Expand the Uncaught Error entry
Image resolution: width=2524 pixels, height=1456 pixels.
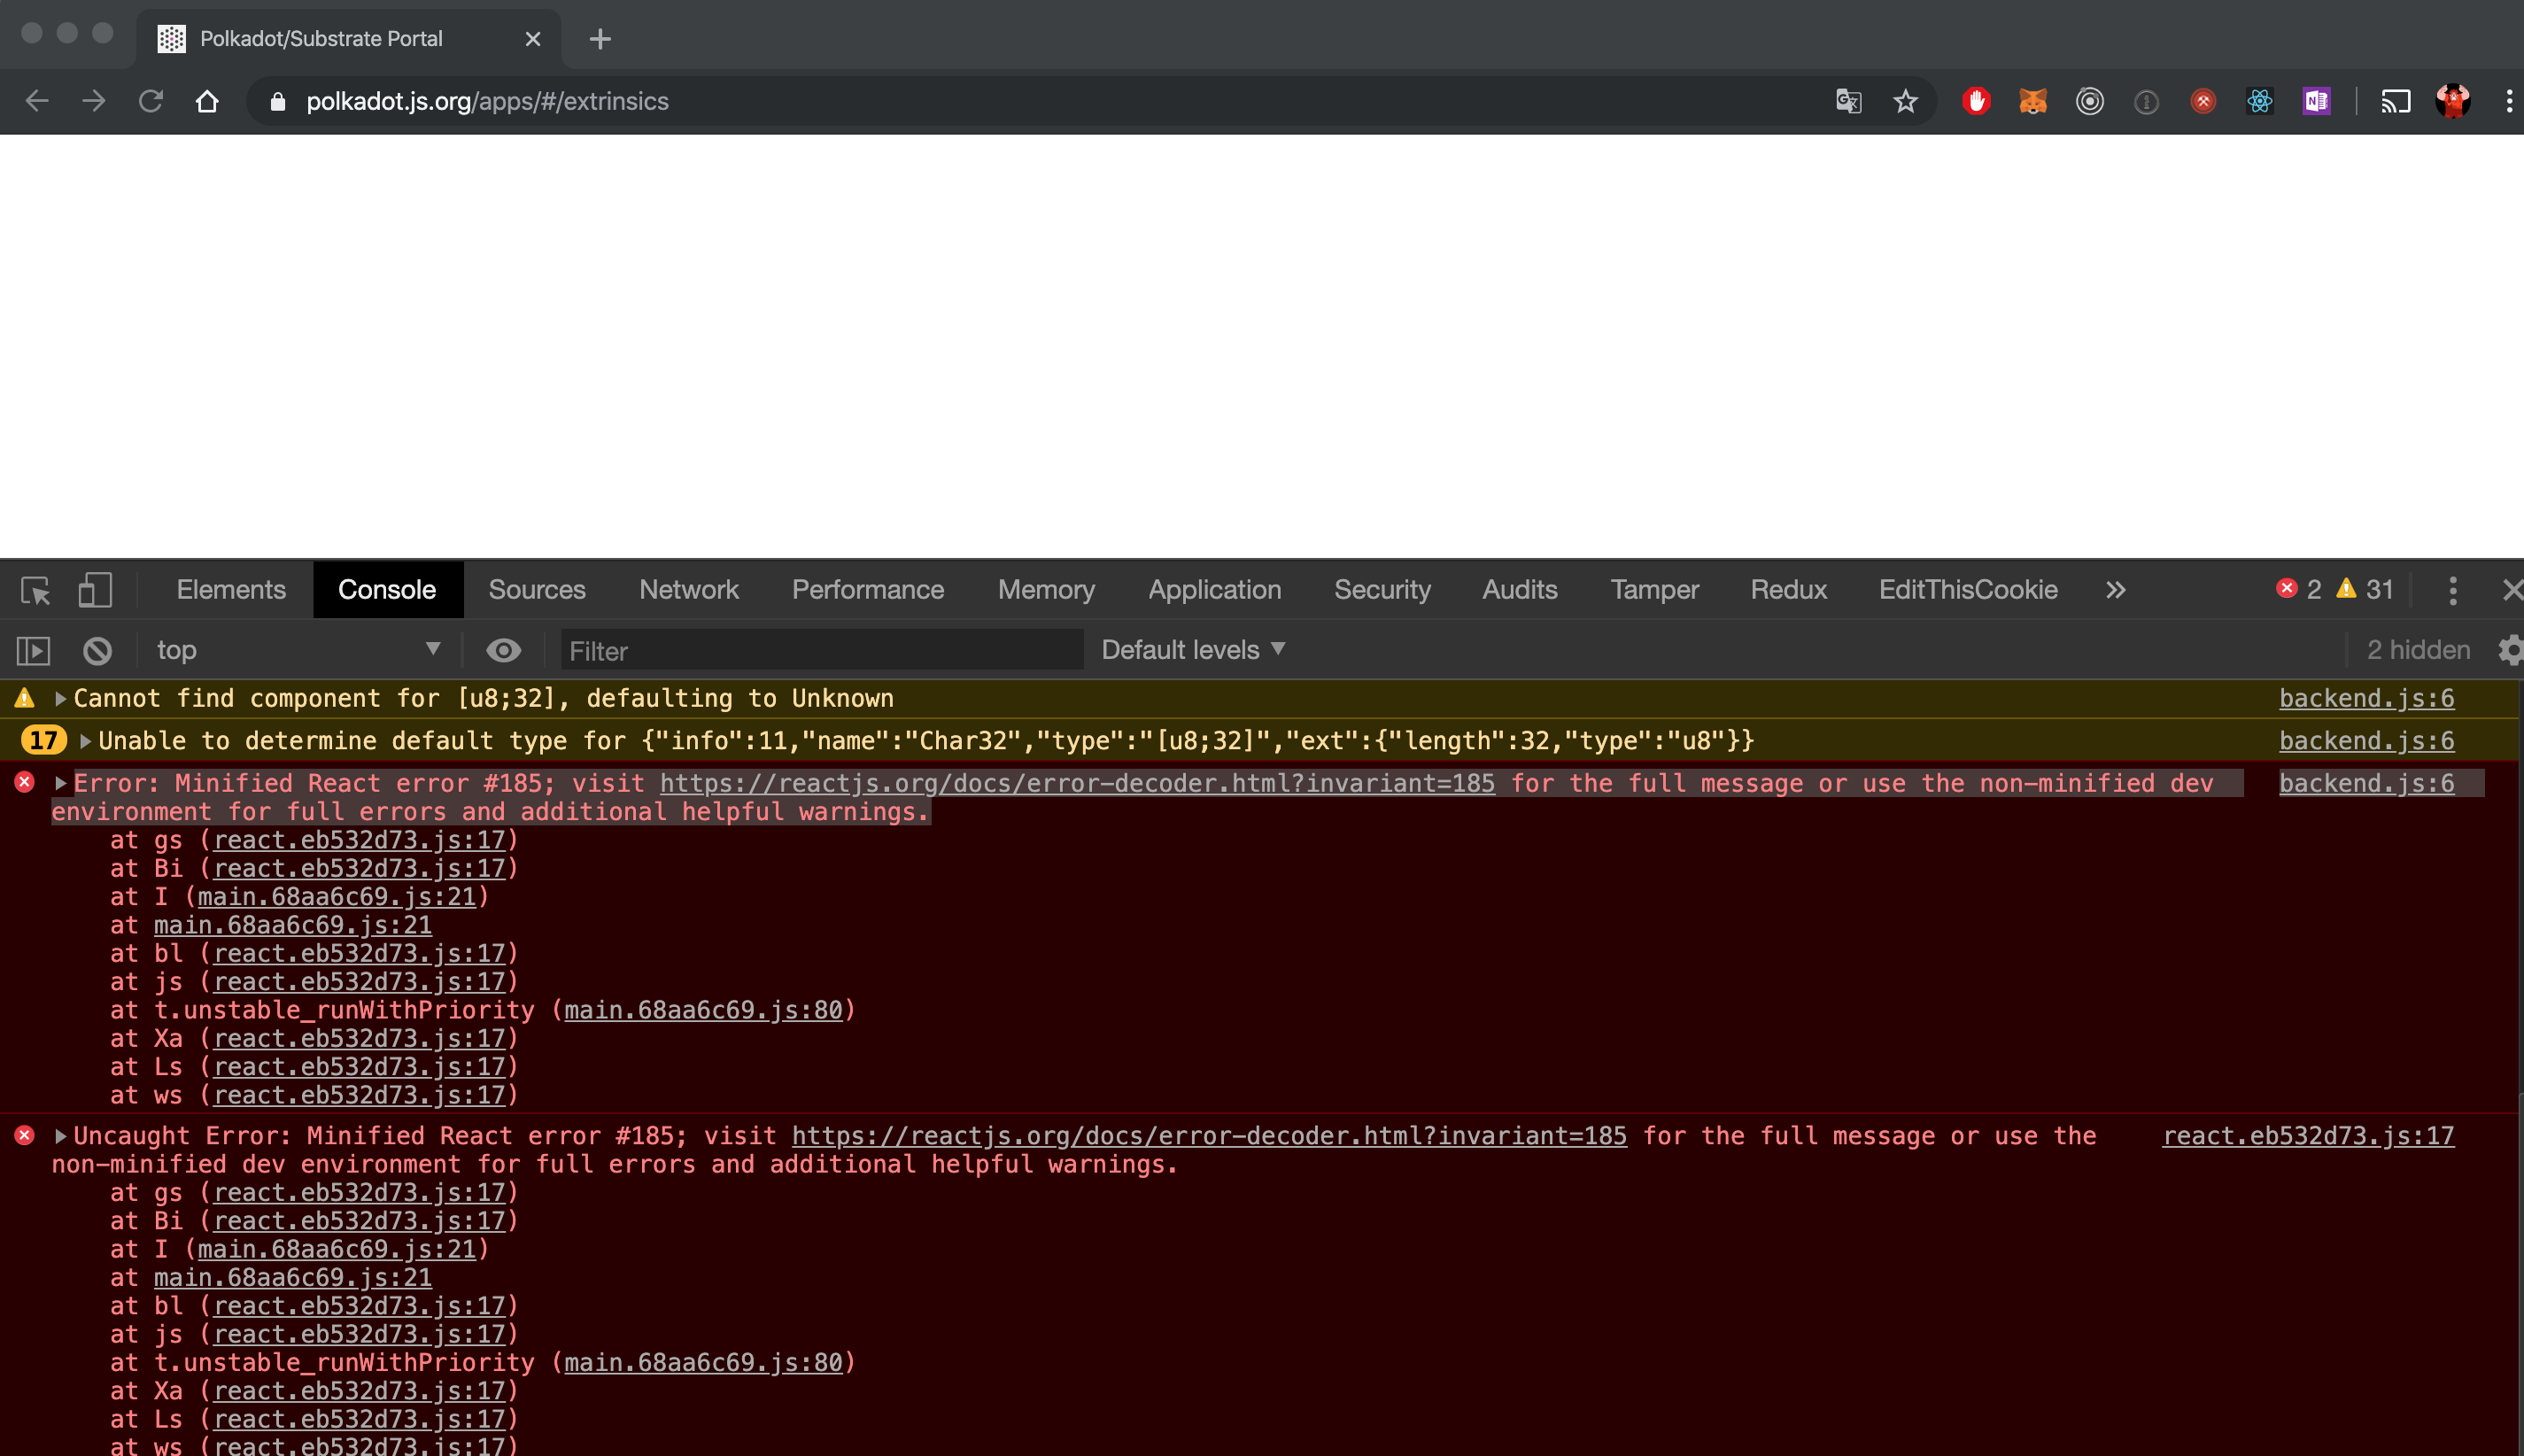tap(60, 1136)
